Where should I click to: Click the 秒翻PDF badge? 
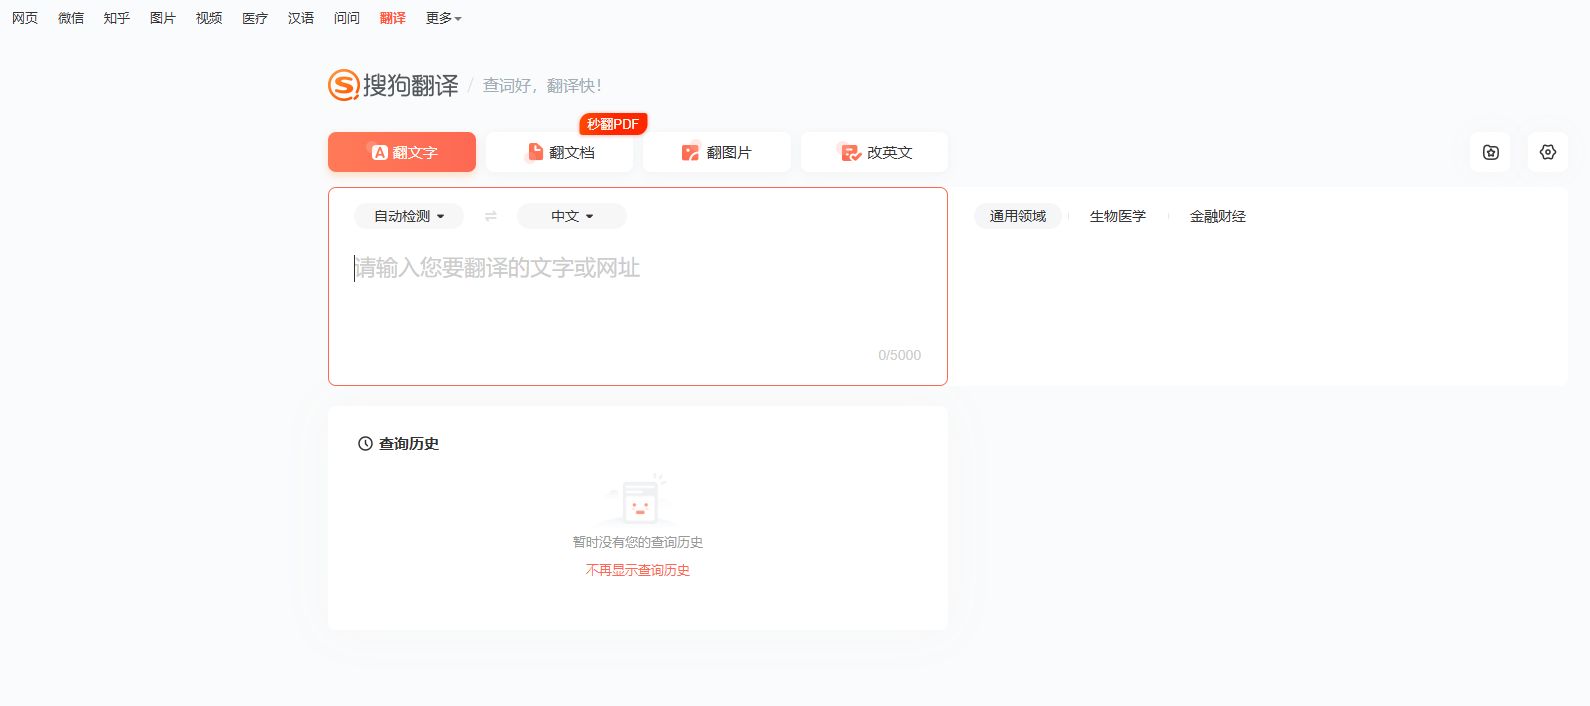point(613,124)
